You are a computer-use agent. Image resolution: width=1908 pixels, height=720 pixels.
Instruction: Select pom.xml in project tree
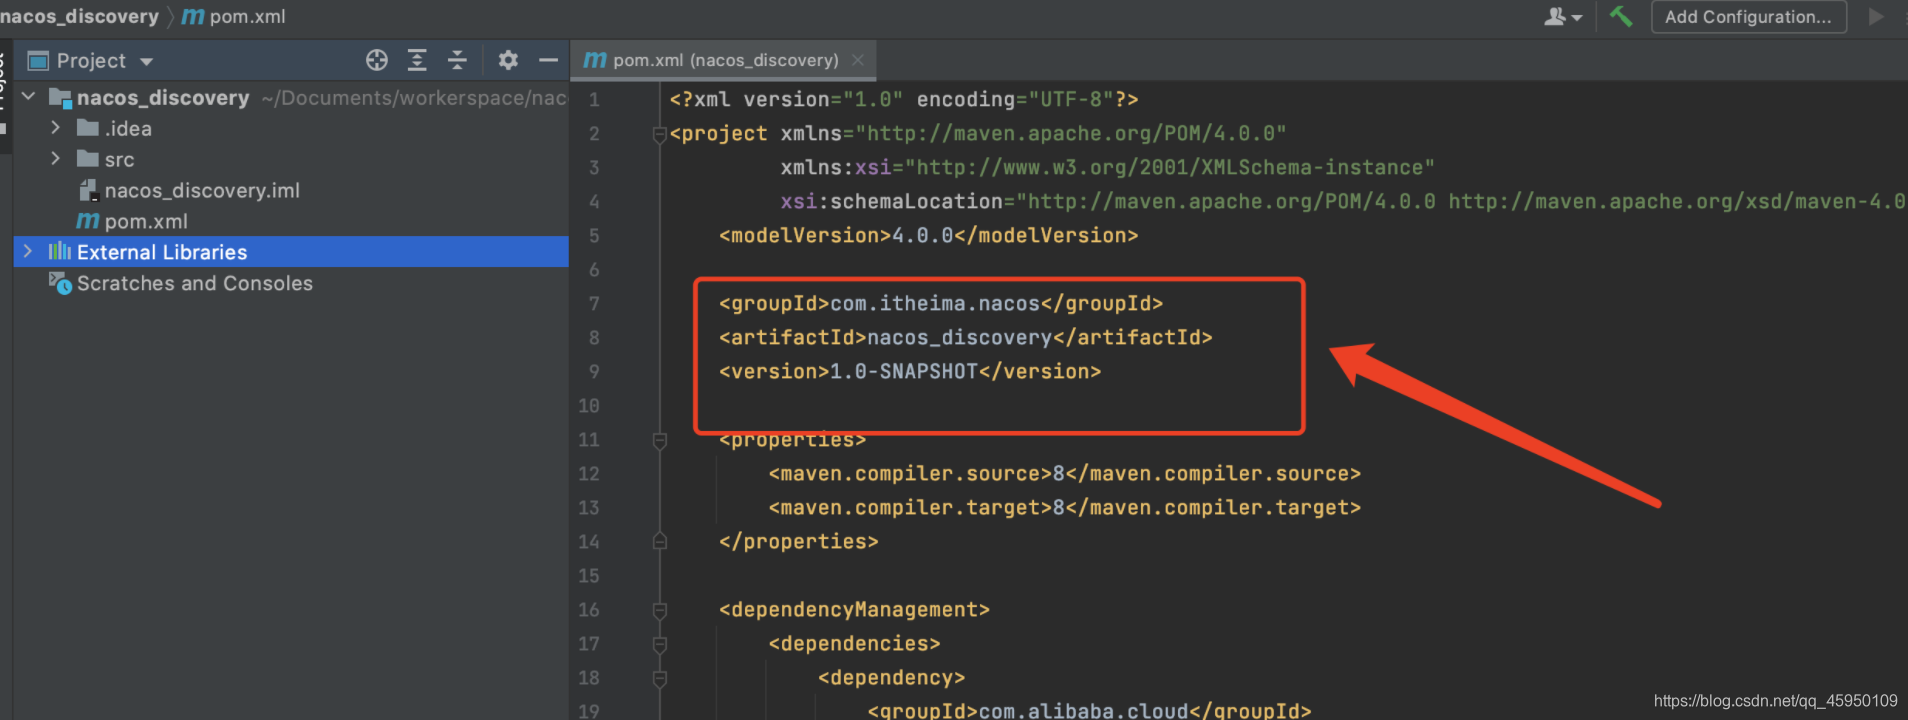click(x=146, y=221)
